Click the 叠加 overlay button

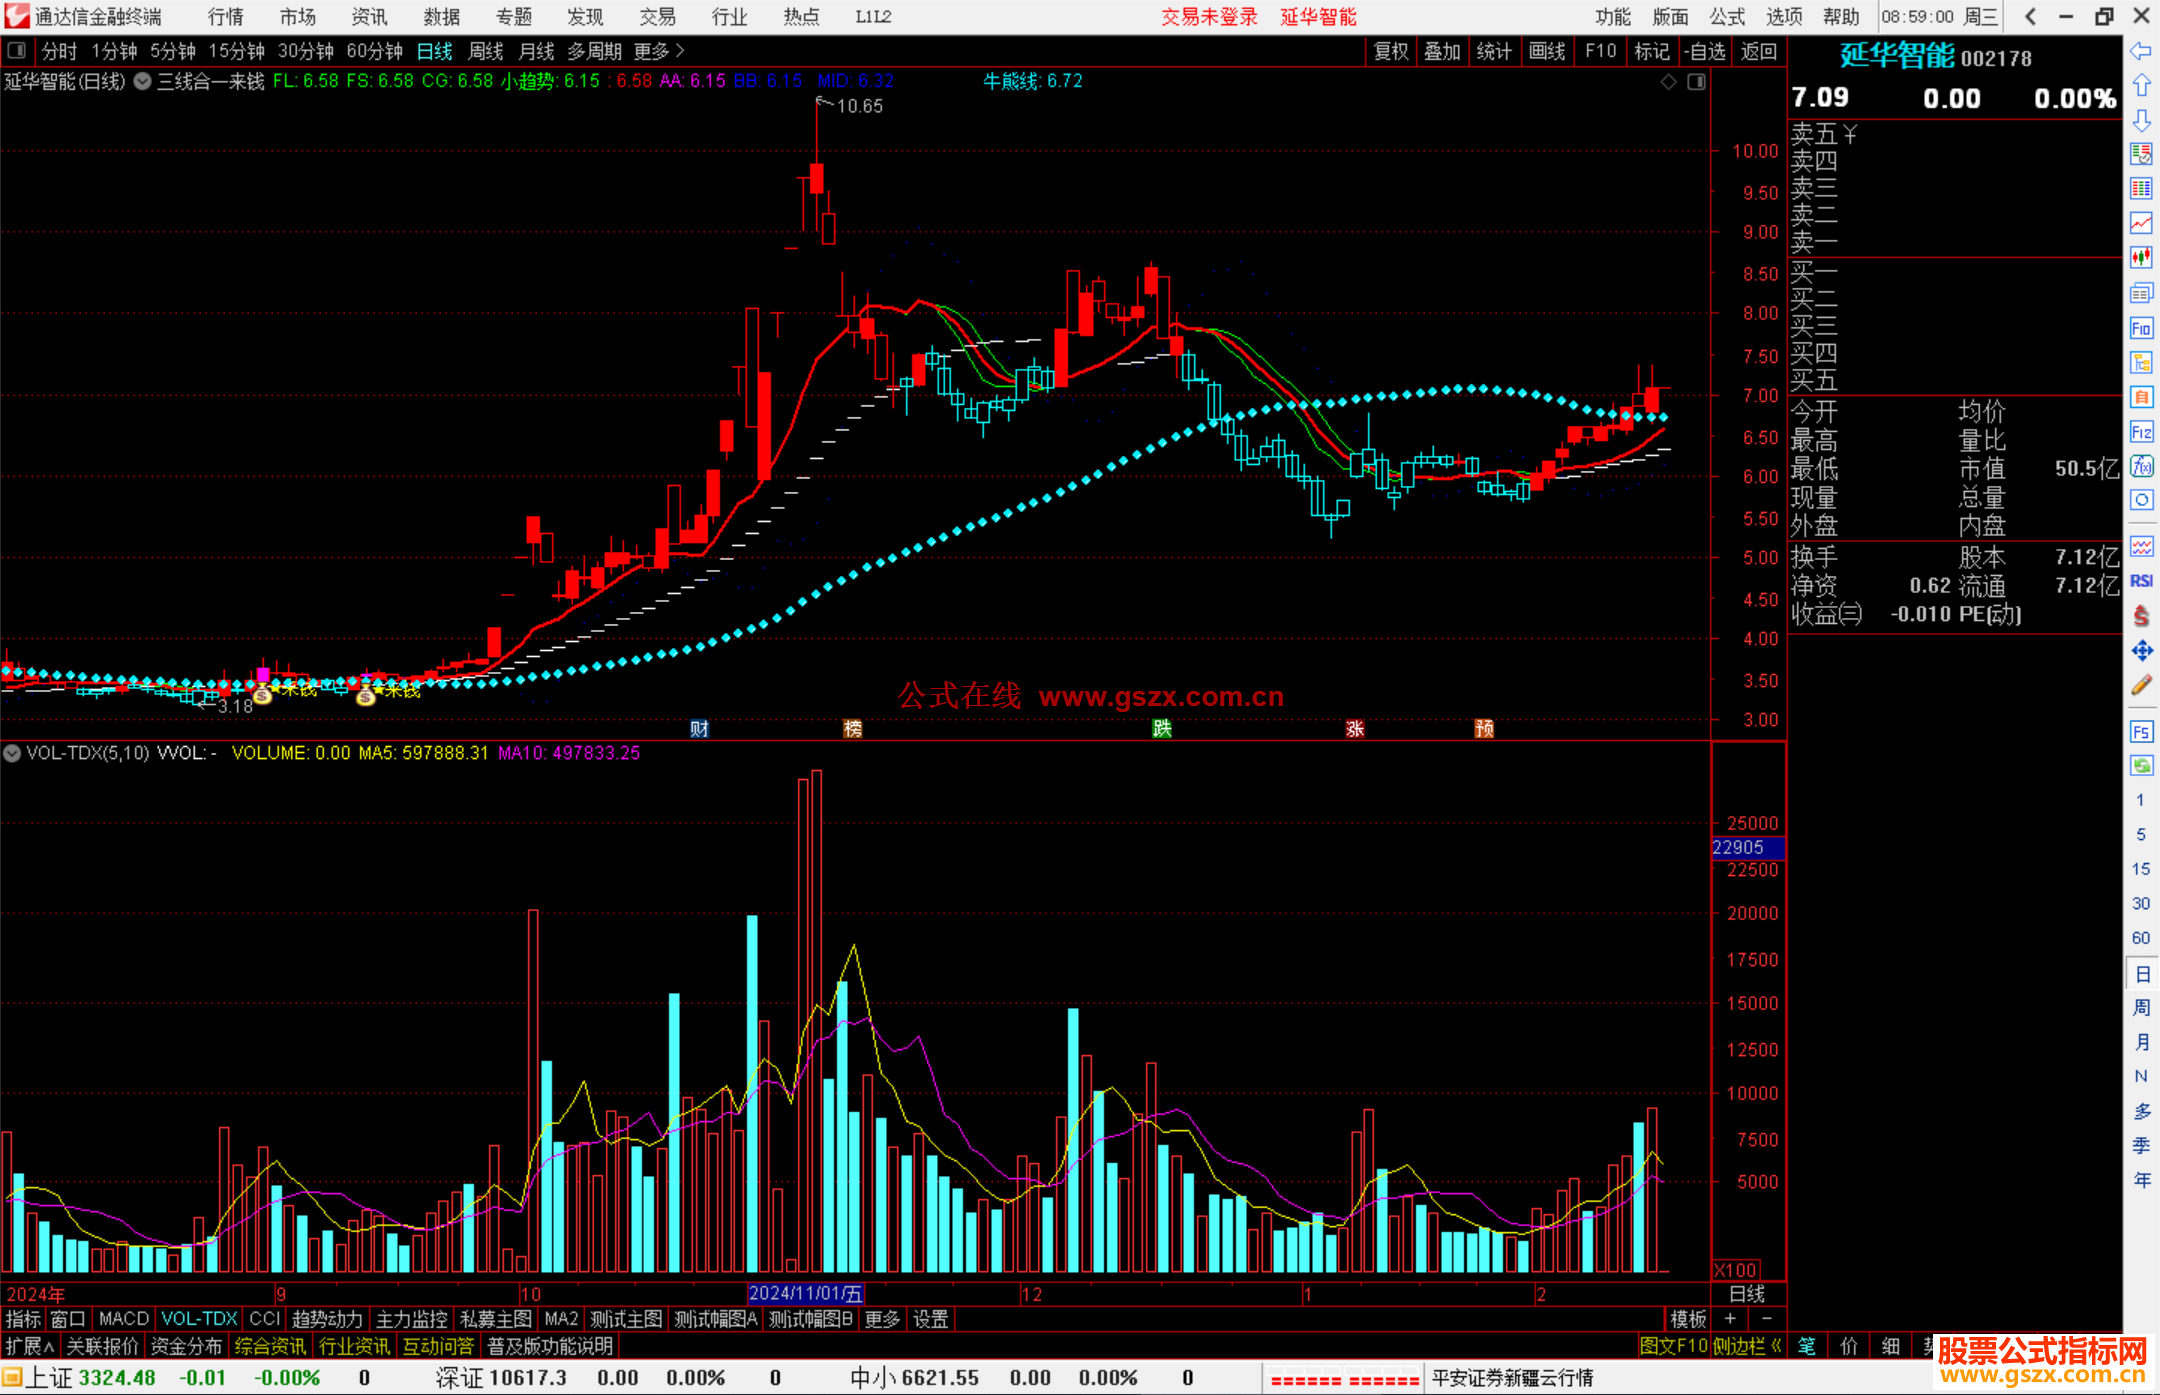(1442, 51)
